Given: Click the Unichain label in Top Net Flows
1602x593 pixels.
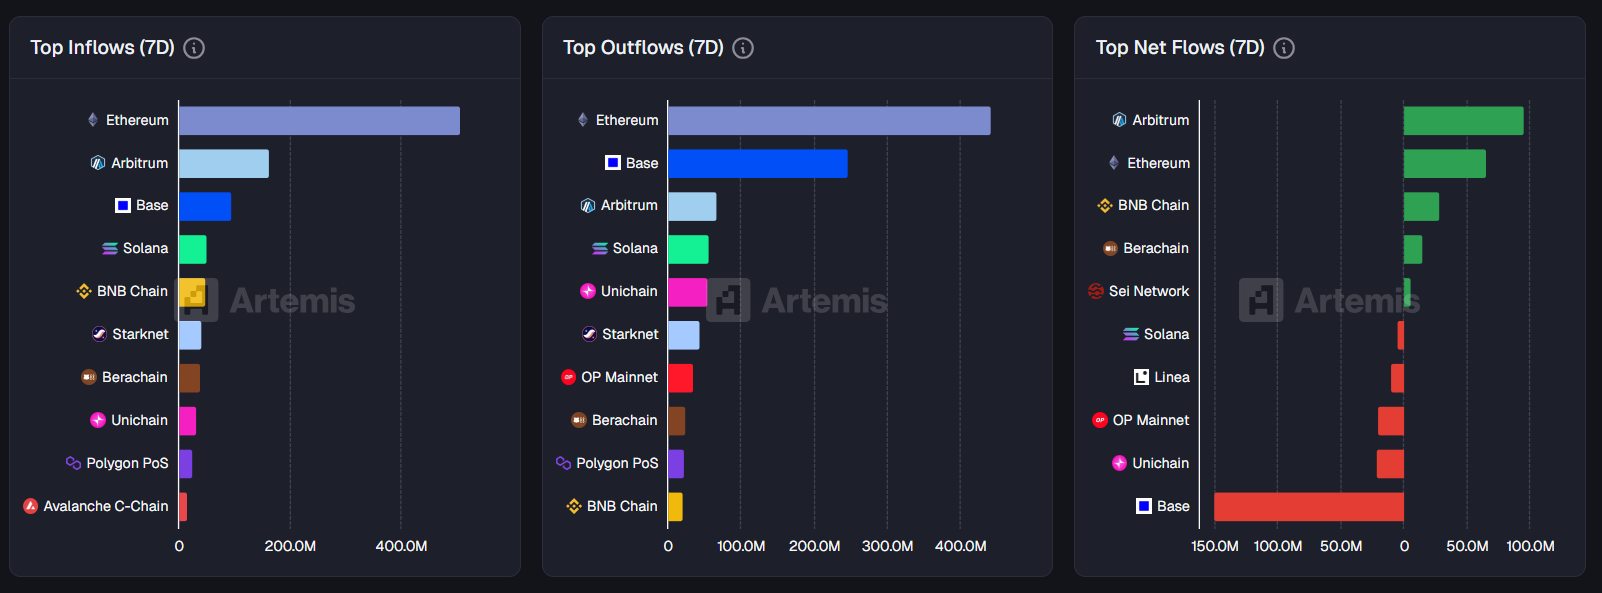Looking at the screenshot, I should tap(1161, 463).
